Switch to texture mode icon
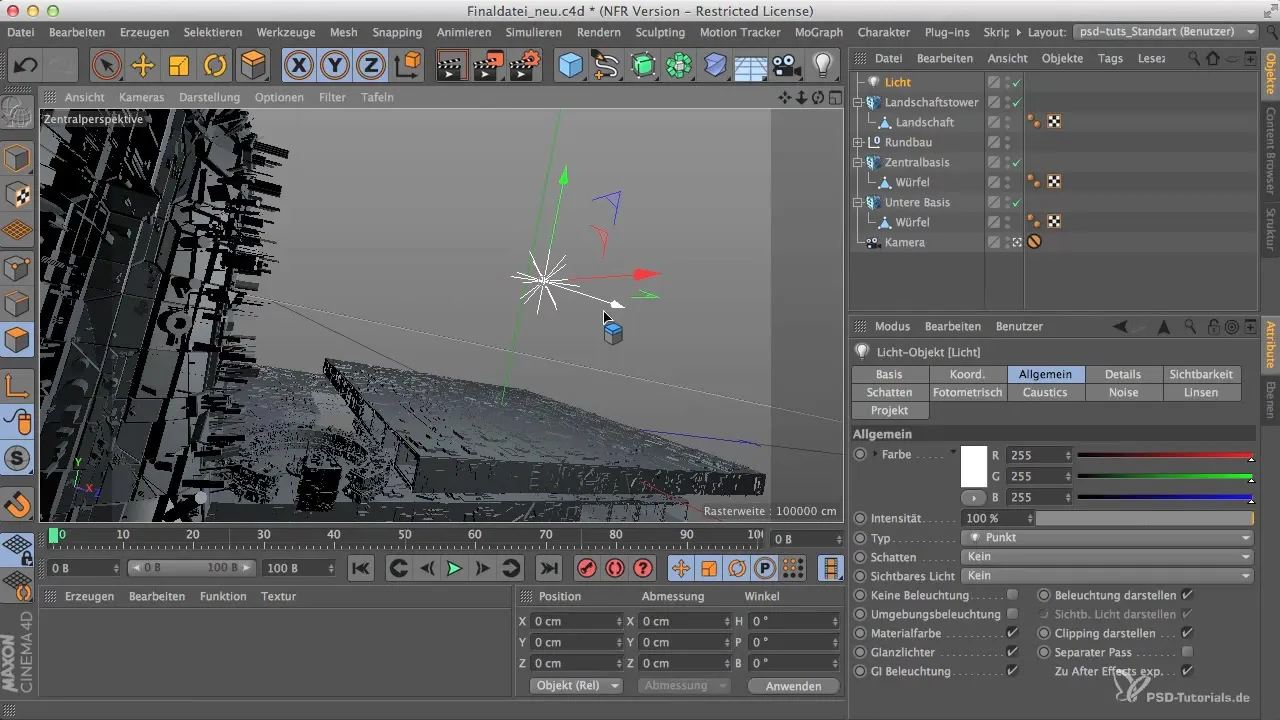This screenshot has width=1280, height=720. coord(18,195)
